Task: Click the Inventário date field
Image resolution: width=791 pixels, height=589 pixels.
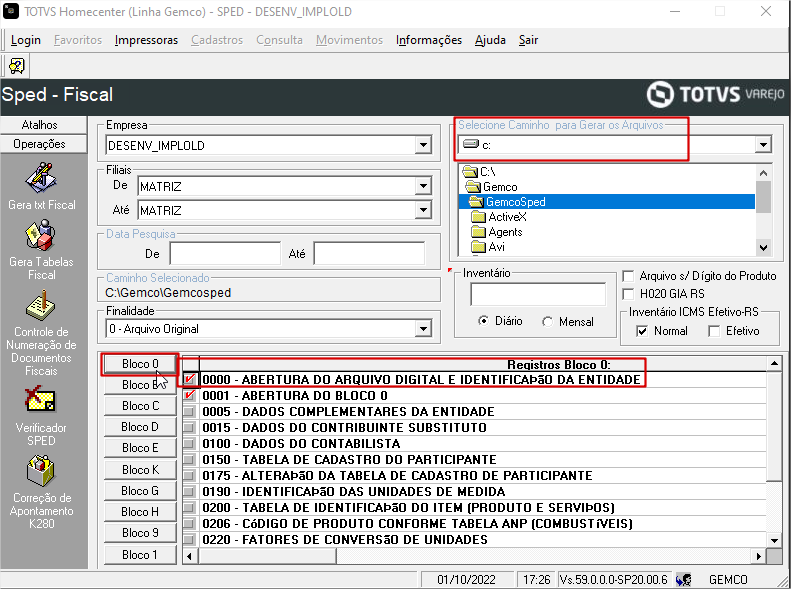Action: pos(538,294)
